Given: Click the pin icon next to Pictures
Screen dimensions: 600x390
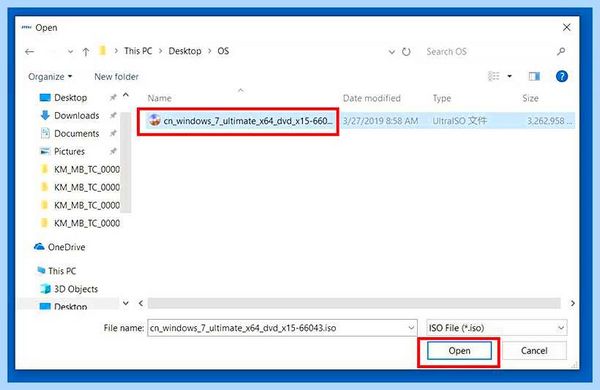Looking at the screenshot, I should point(113,151).
